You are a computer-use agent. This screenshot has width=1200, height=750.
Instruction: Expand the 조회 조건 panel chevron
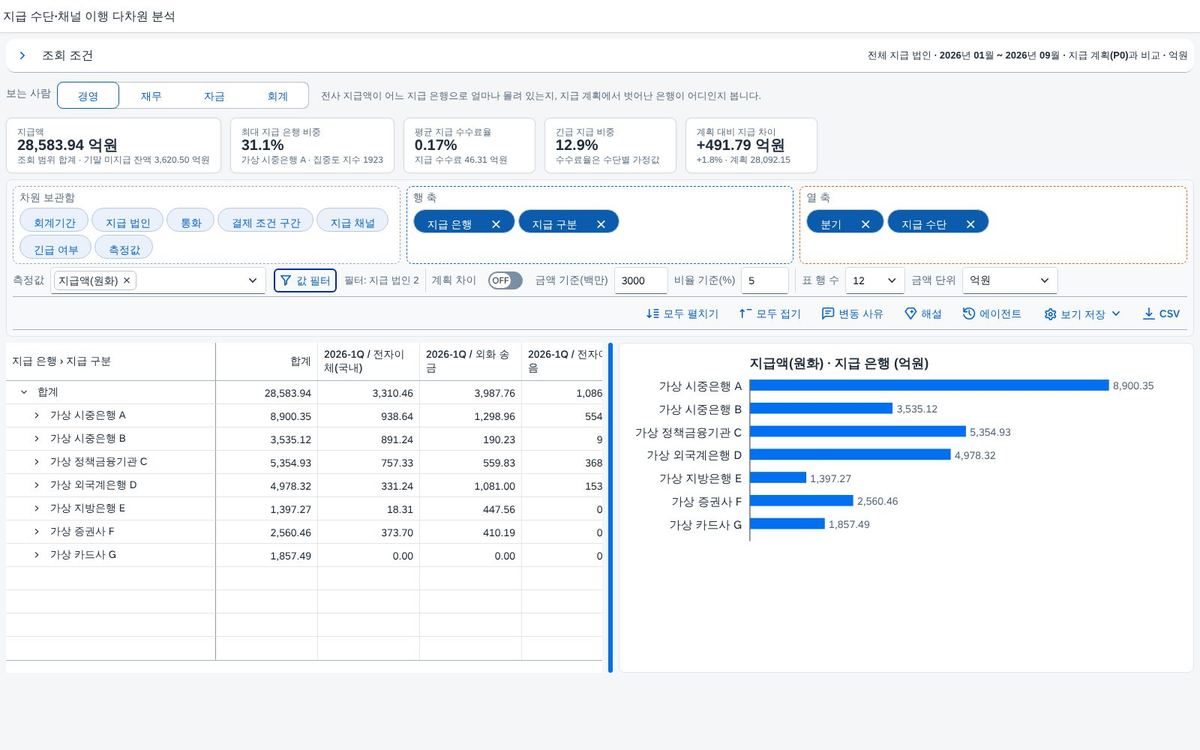(x=22, y=56)
